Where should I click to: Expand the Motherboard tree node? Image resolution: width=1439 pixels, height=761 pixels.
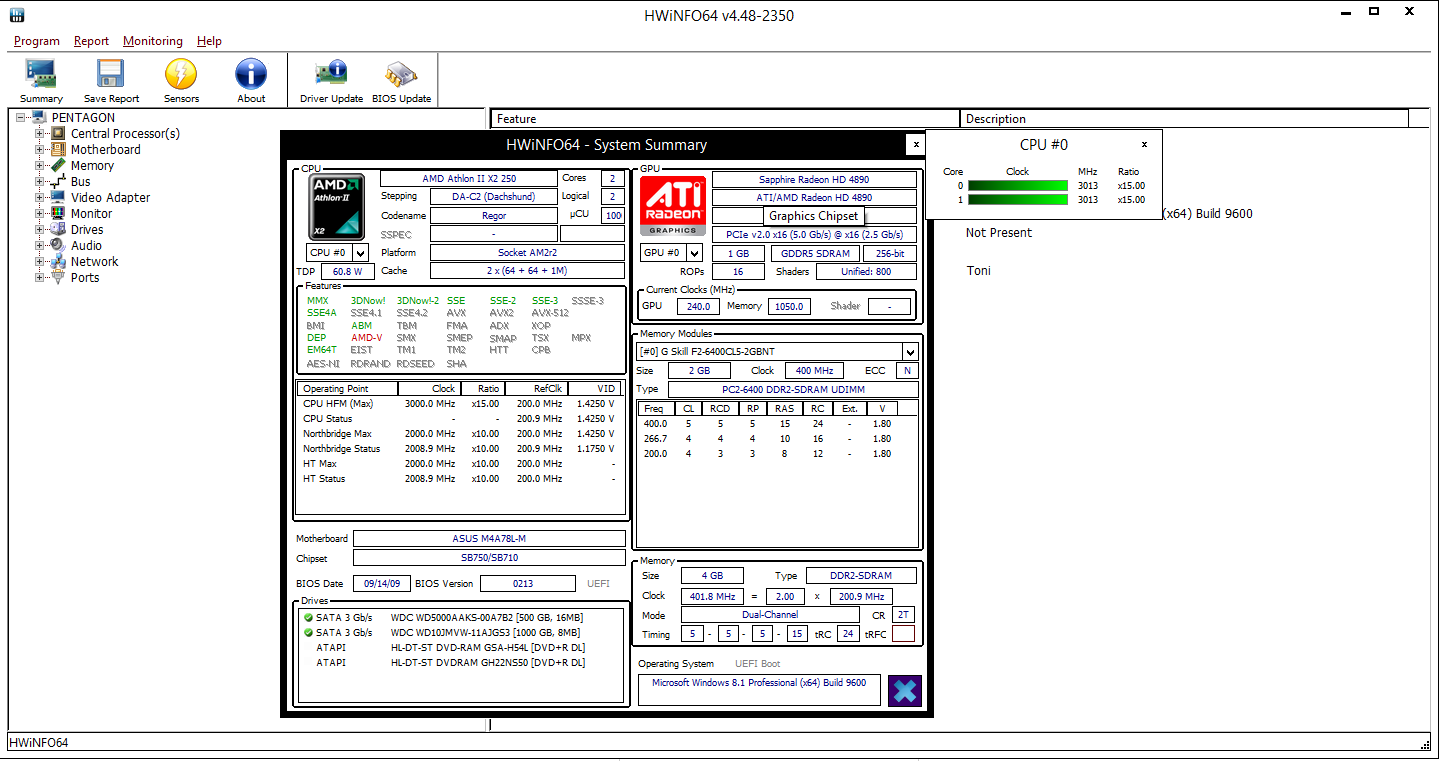pyautogui.click(x=40, y=150)
